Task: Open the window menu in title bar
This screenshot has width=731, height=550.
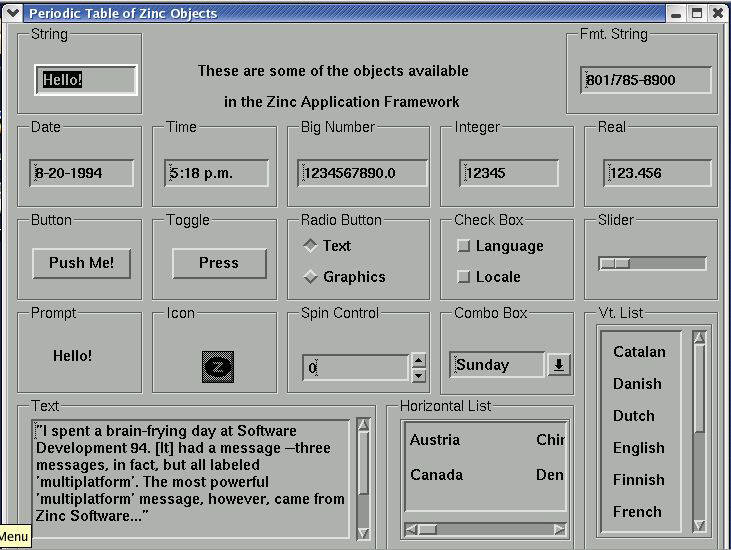Action: tap(12, 13)
